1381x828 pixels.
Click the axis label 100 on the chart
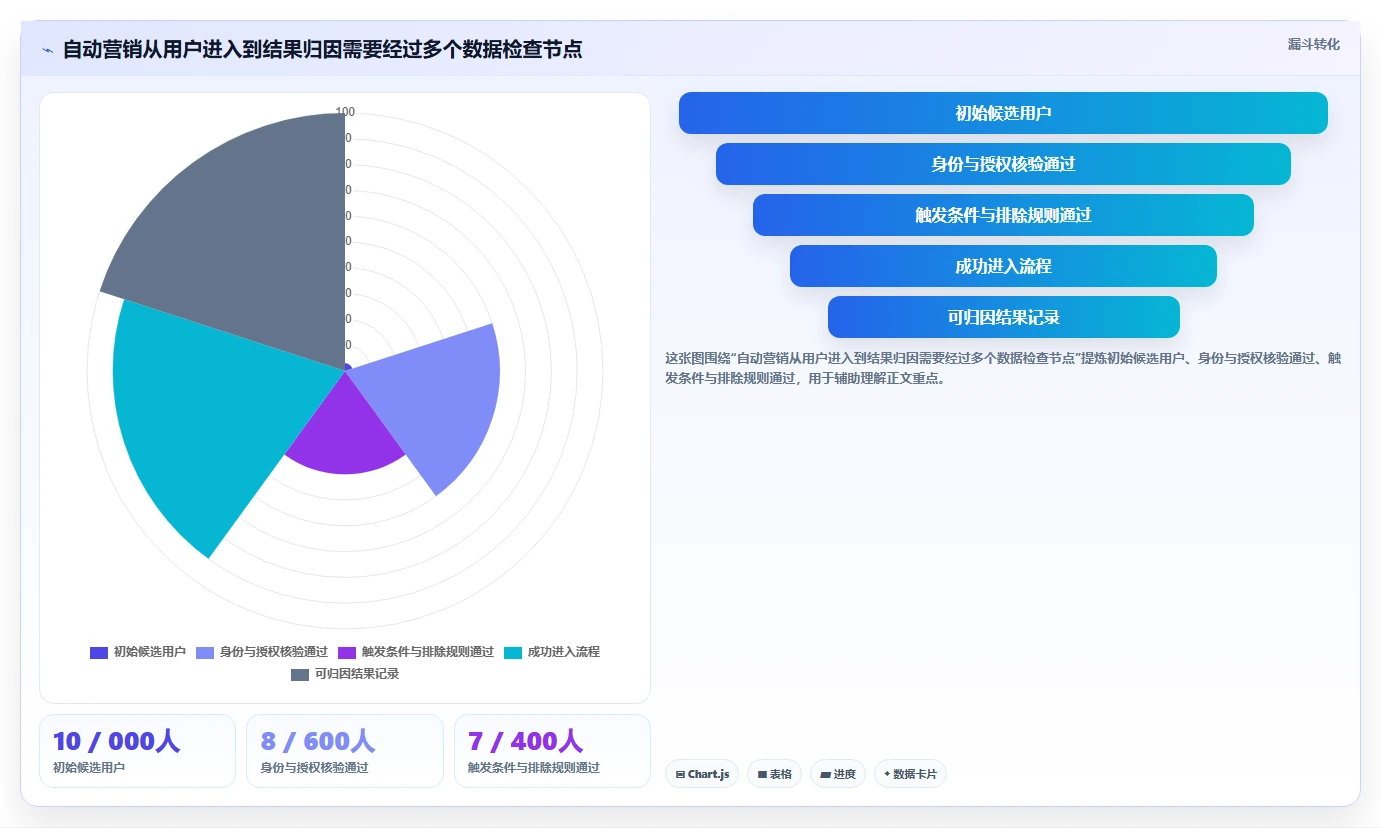tap(345, 112)
